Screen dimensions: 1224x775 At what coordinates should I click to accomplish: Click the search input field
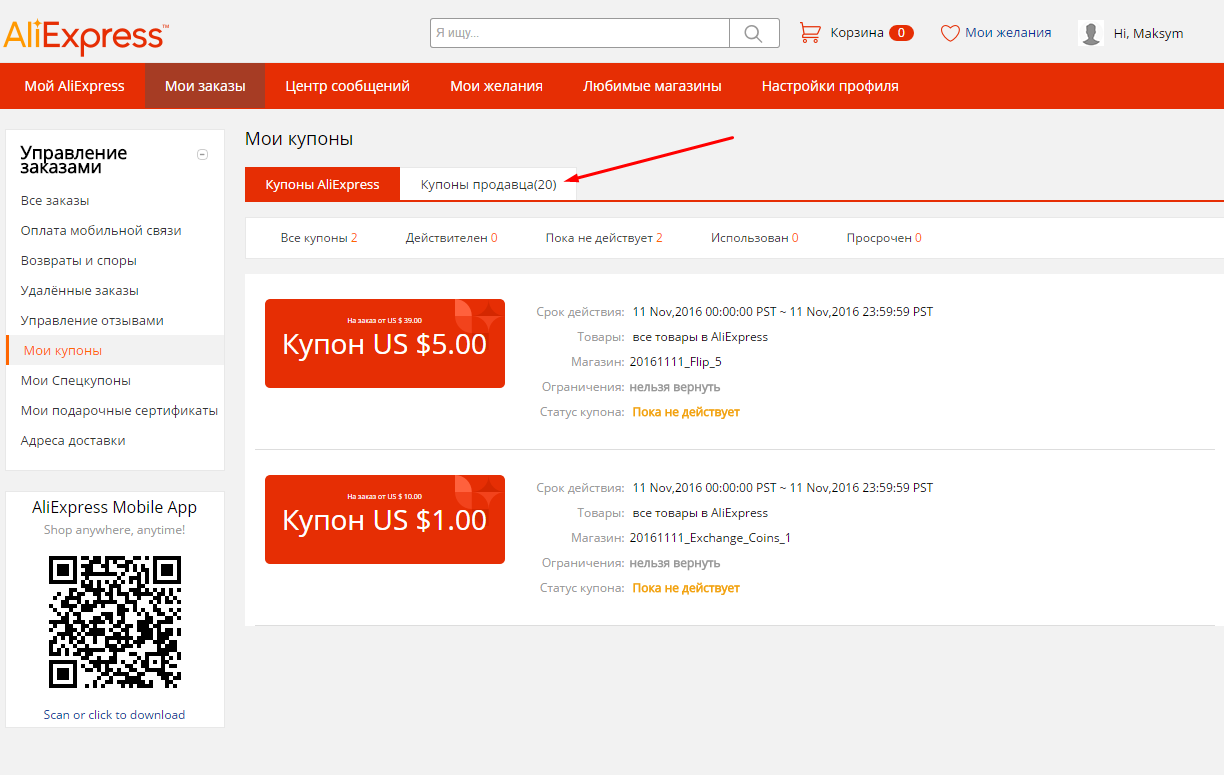[x=580, y=33]
